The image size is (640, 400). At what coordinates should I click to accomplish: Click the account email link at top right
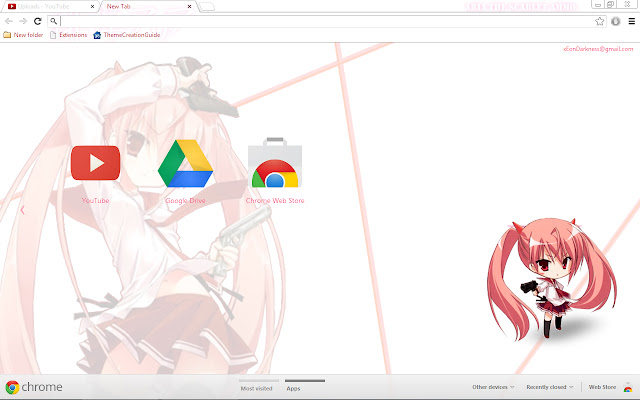coord(598,49)
